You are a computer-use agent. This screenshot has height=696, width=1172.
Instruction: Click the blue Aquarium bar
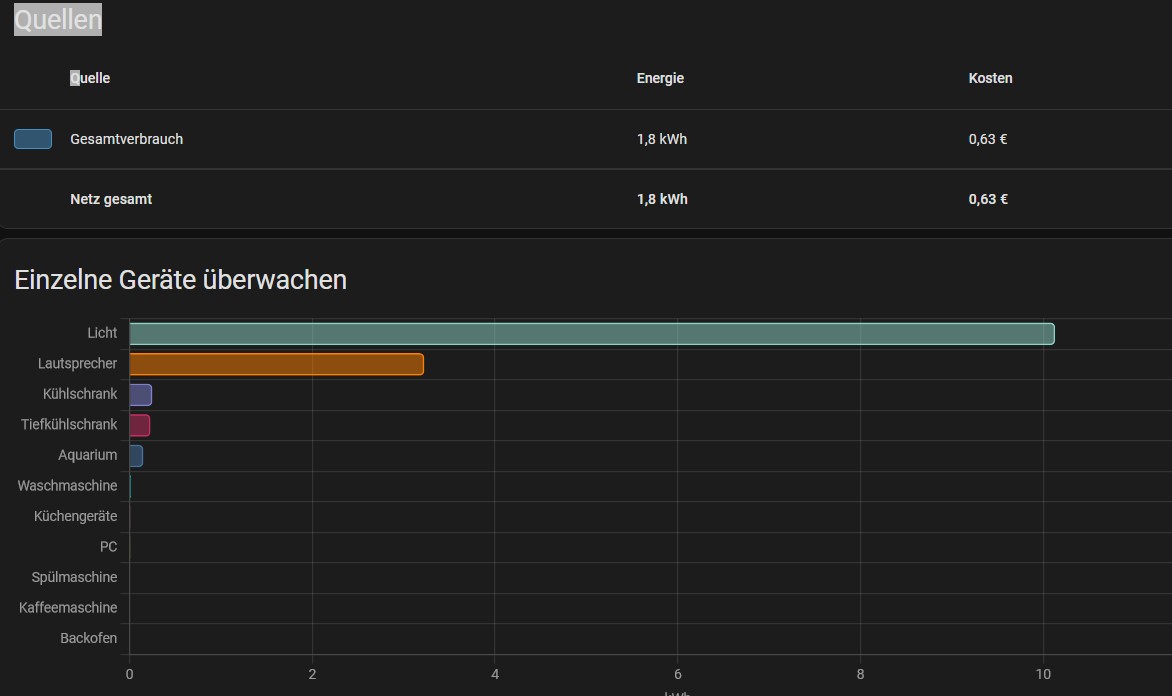point(136,456)
